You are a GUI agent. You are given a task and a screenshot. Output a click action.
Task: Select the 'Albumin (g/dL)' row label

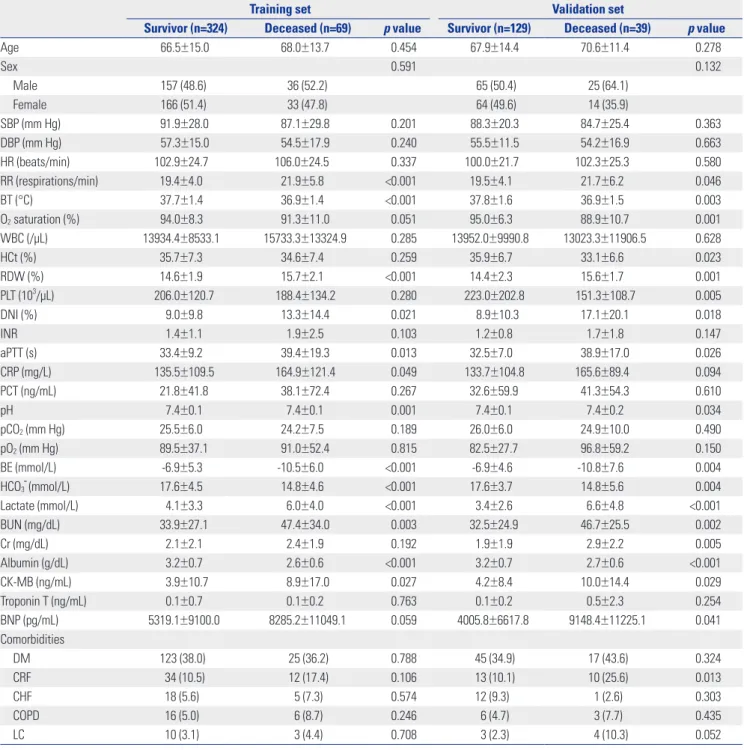tap(34, 564)
